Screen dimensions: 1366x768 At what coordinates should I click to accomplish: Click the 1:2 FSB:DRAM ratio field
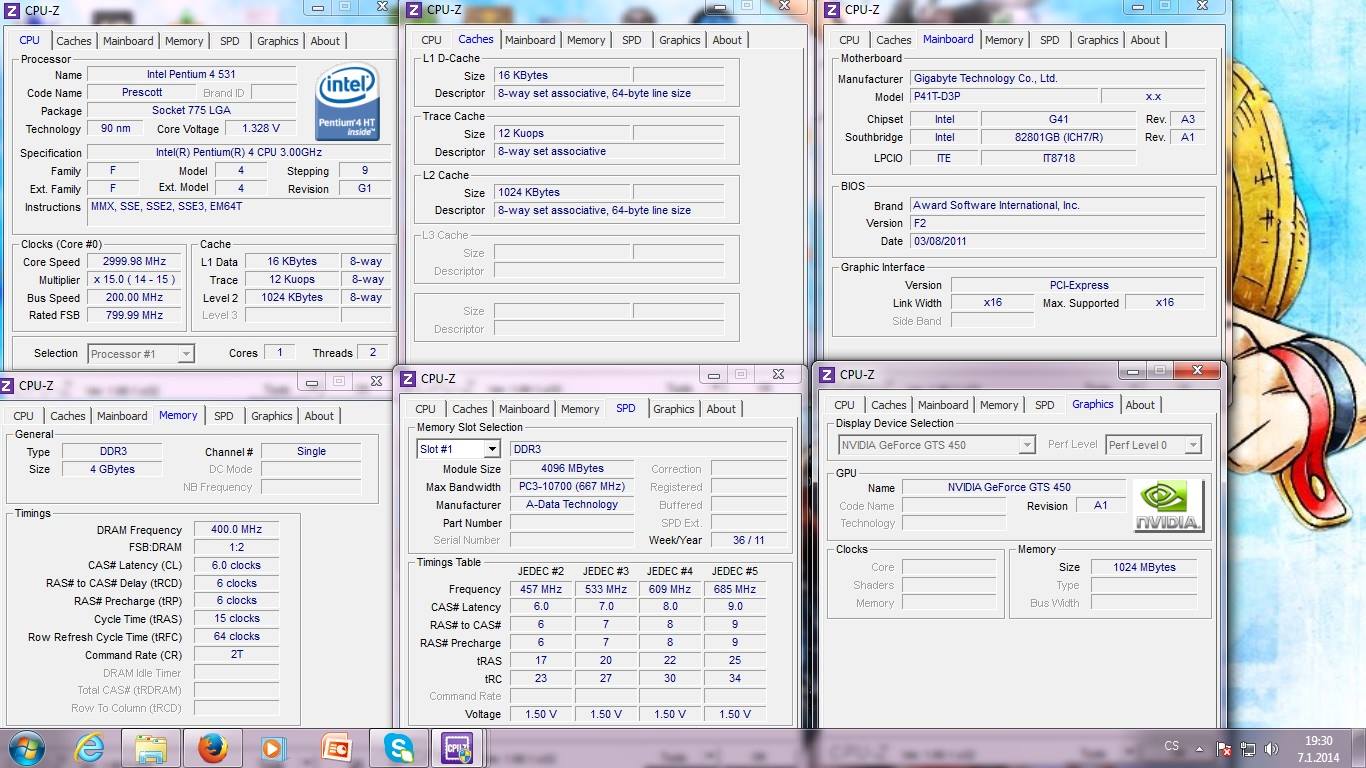coord(236,547)
